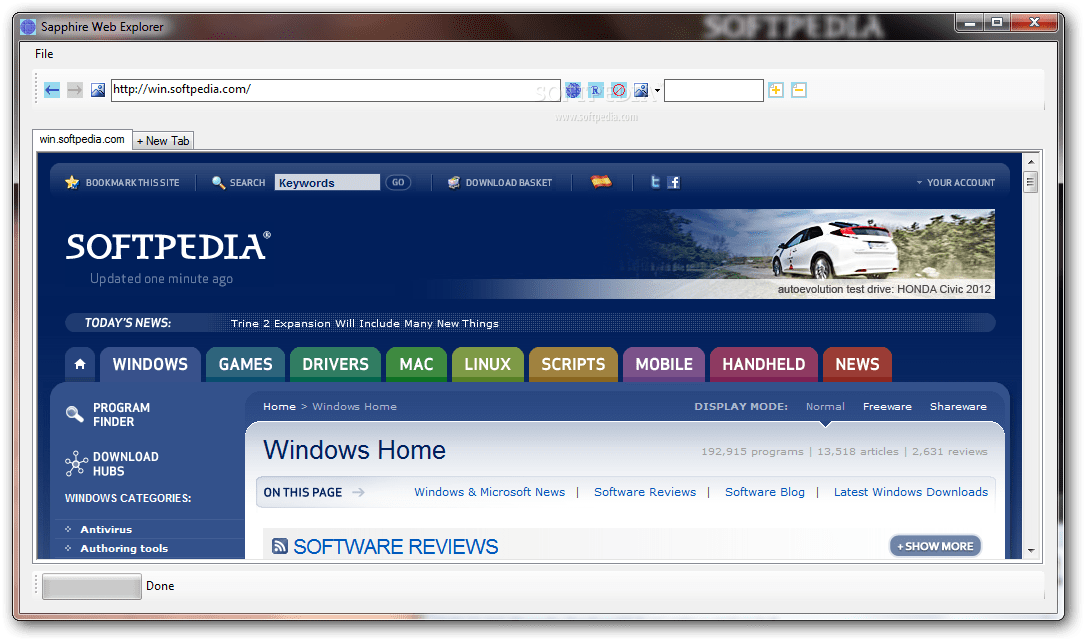Click the Keywords search field
The image size is (1085, 641).
pyautogui.click(x=327, y=182)
